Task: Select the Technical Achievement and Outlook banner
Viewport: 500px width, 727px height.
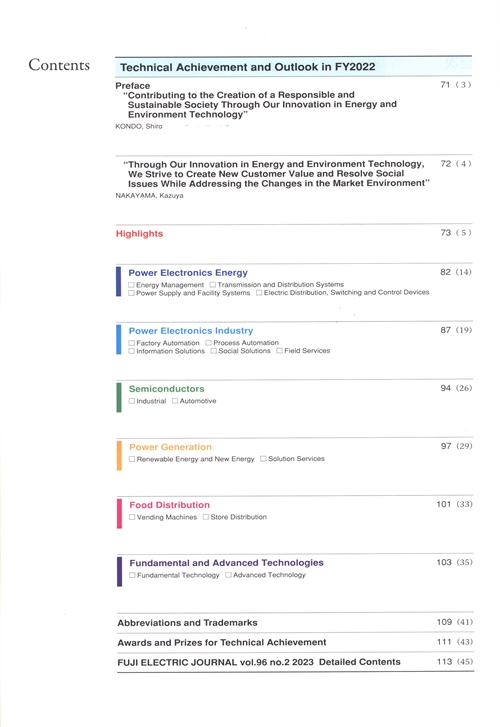Action: click(294, 67)
